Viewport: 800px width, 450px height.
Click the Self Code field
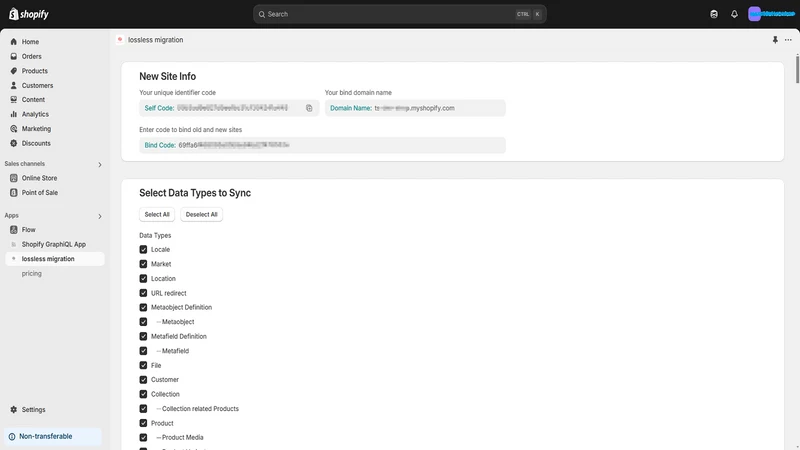[229, 108]
